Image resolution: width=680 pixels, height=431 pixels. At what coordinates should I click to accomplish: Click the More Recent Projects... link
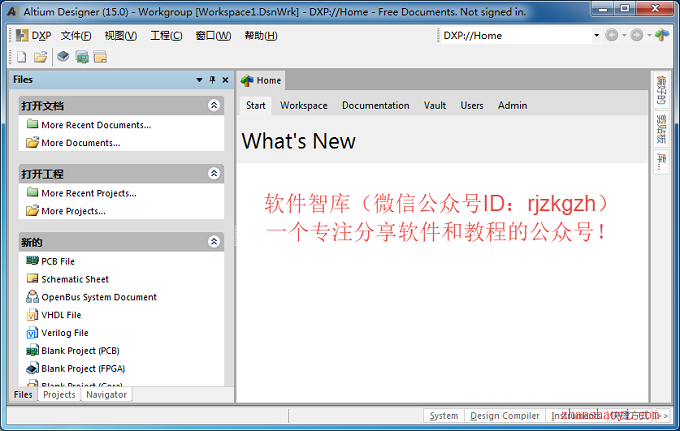point(89,193)
